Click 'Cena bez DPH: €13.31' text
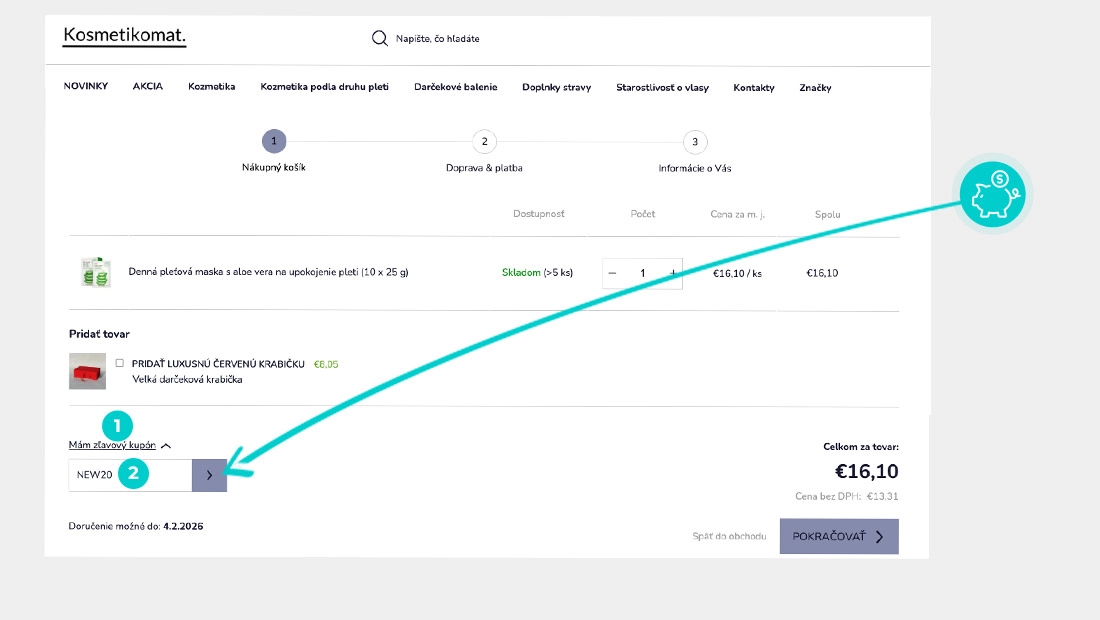Viewport: 1100px width, 620px height. pos(847,496)
